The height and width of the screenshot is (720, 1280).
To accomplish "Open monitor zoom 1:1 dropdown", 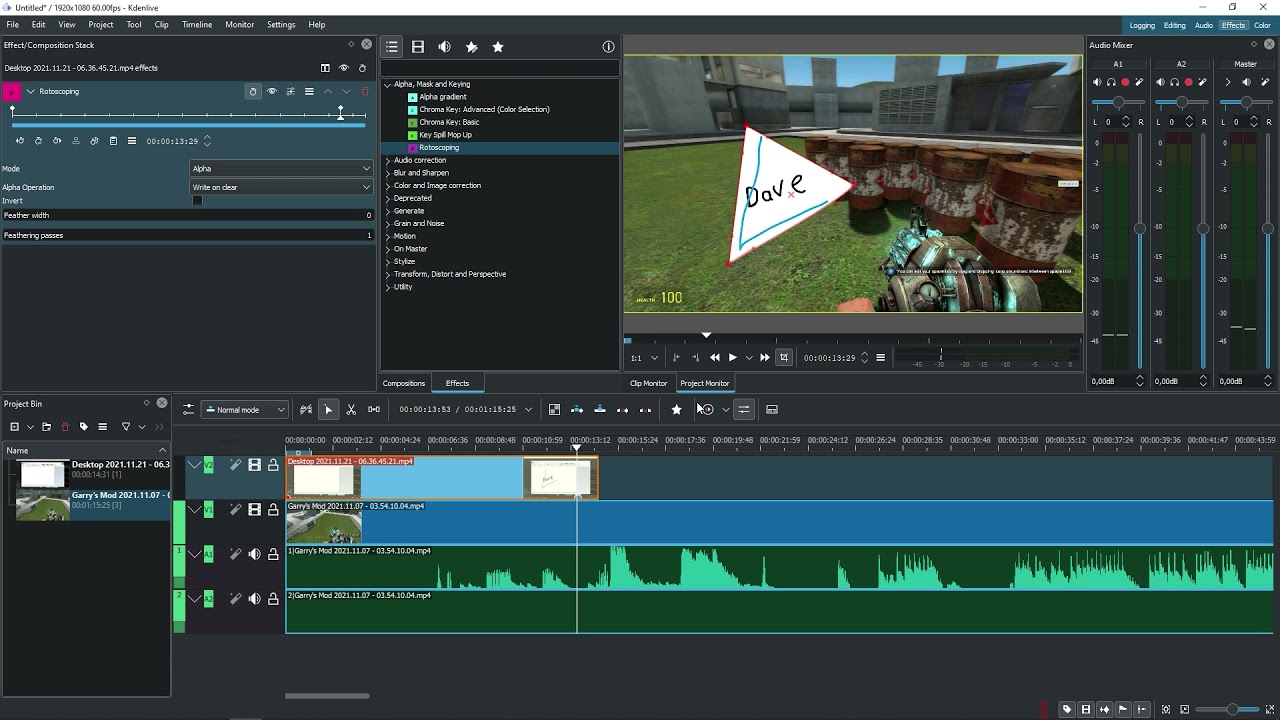I will [x=643, y=357].
